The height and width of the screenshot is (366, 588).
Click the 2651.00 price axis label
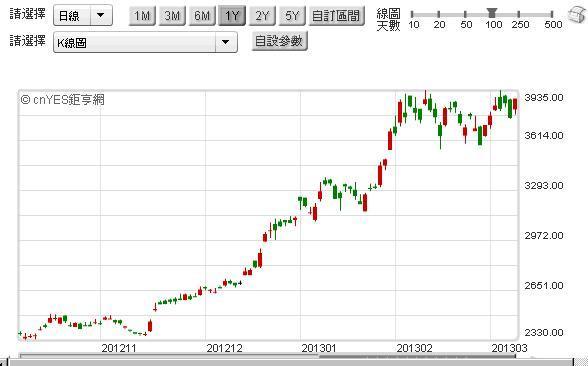[544, 286]
